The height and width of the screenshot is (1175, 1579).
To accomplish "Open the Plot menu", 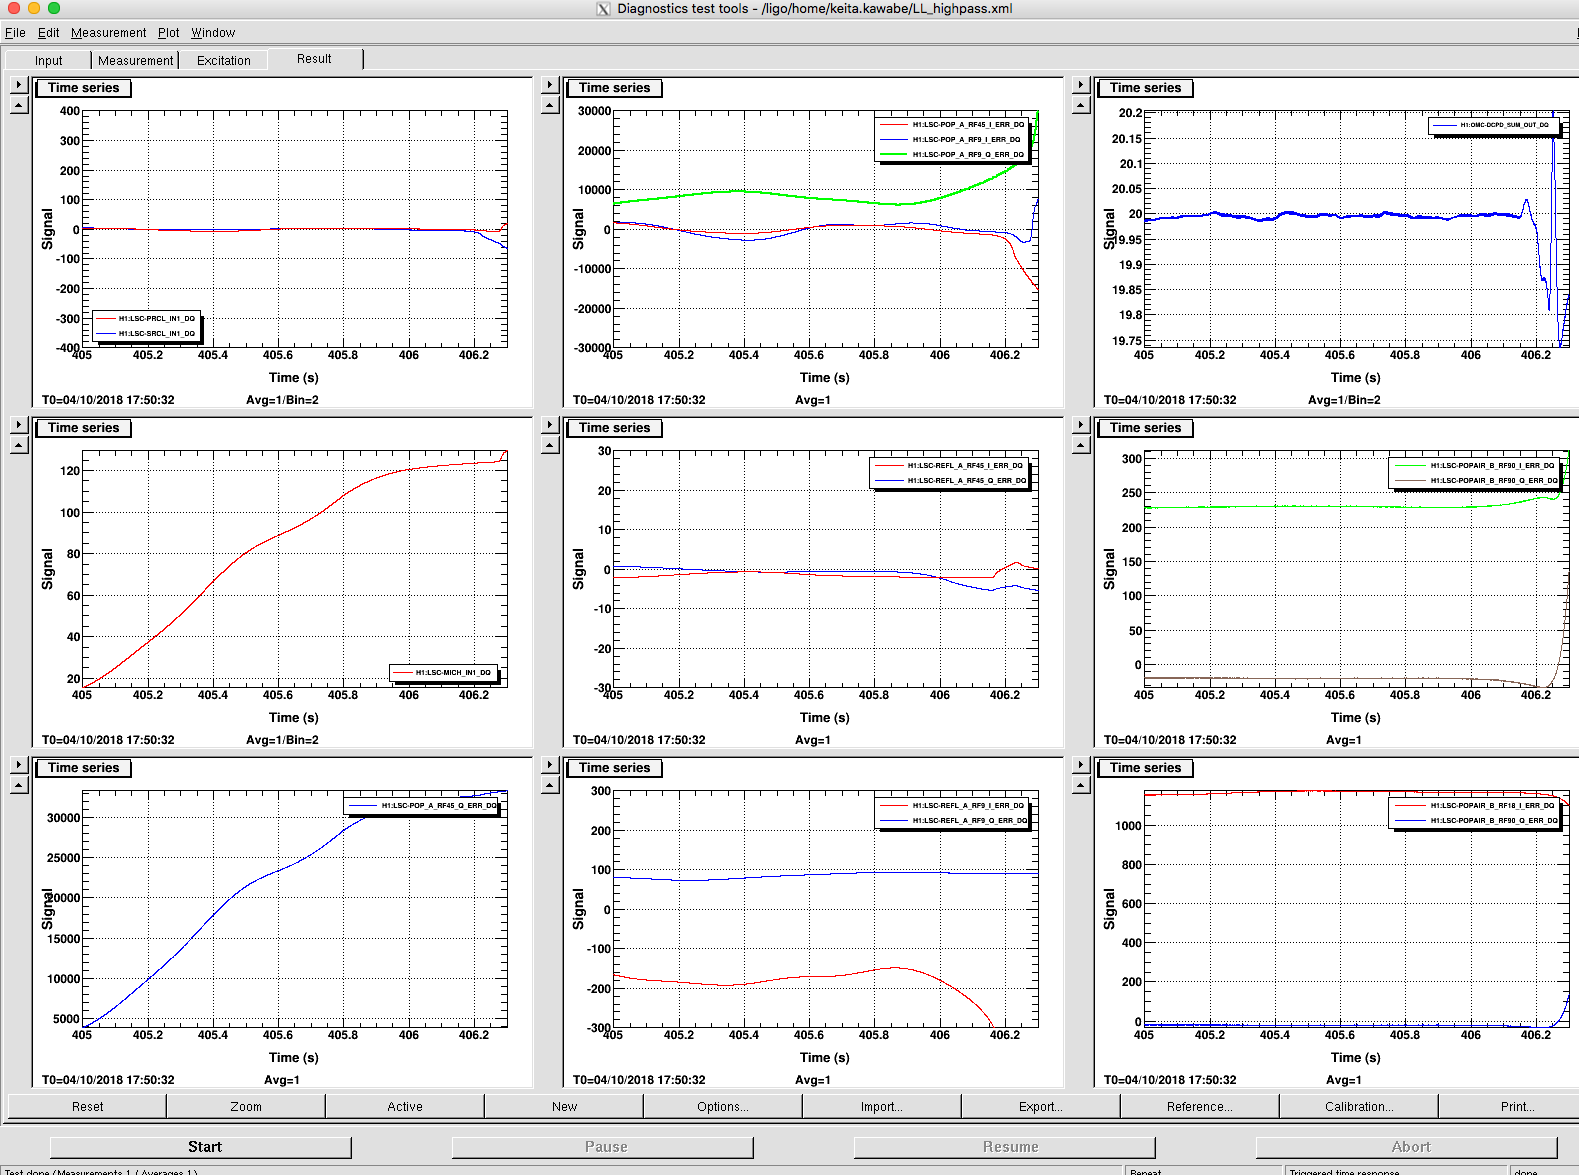I will pos(168,33).
